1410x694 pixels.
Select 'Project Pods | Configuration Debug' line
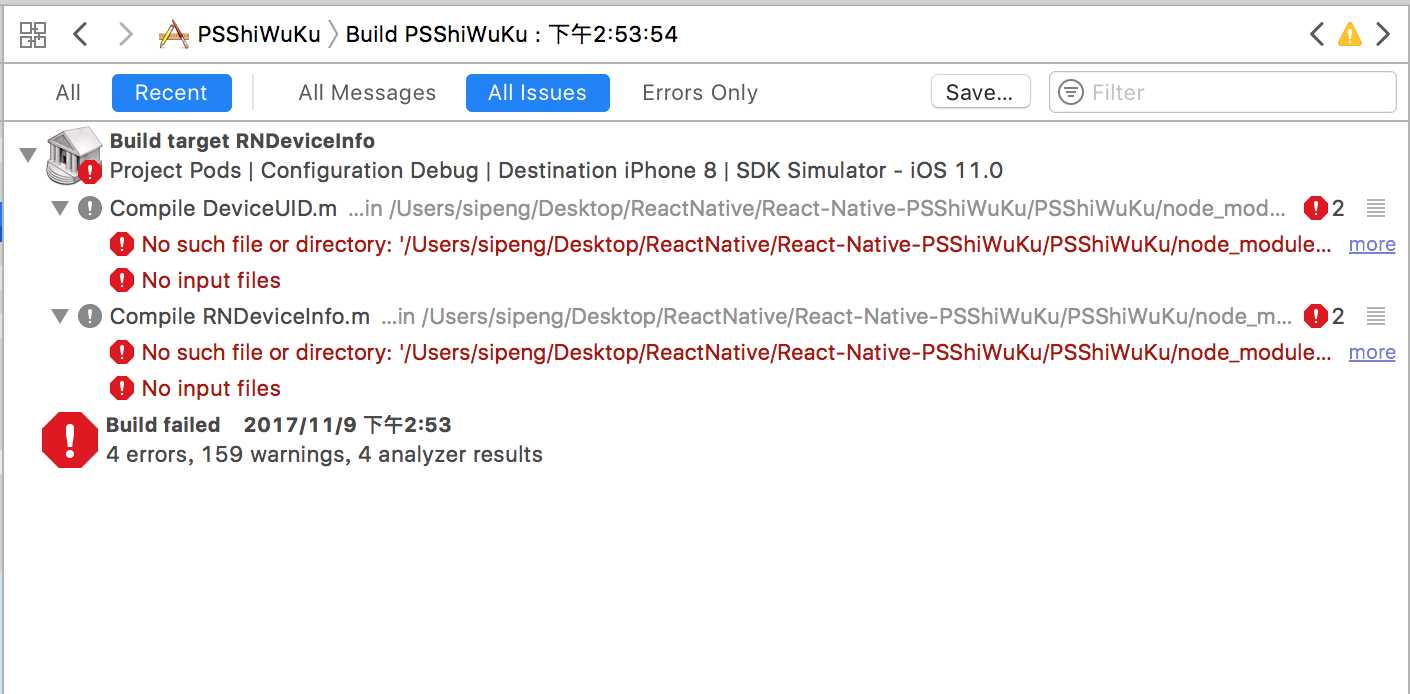556,170
